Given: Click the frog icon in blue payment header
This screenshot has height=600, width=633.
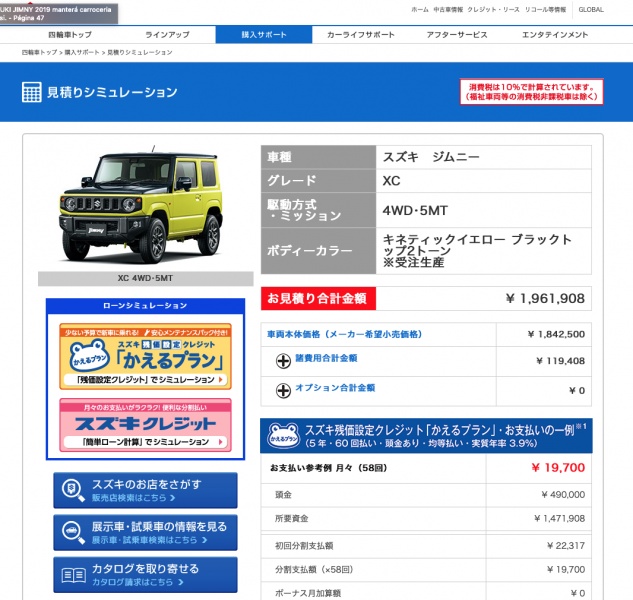Looking at the screenshot, I should [283, 436].
